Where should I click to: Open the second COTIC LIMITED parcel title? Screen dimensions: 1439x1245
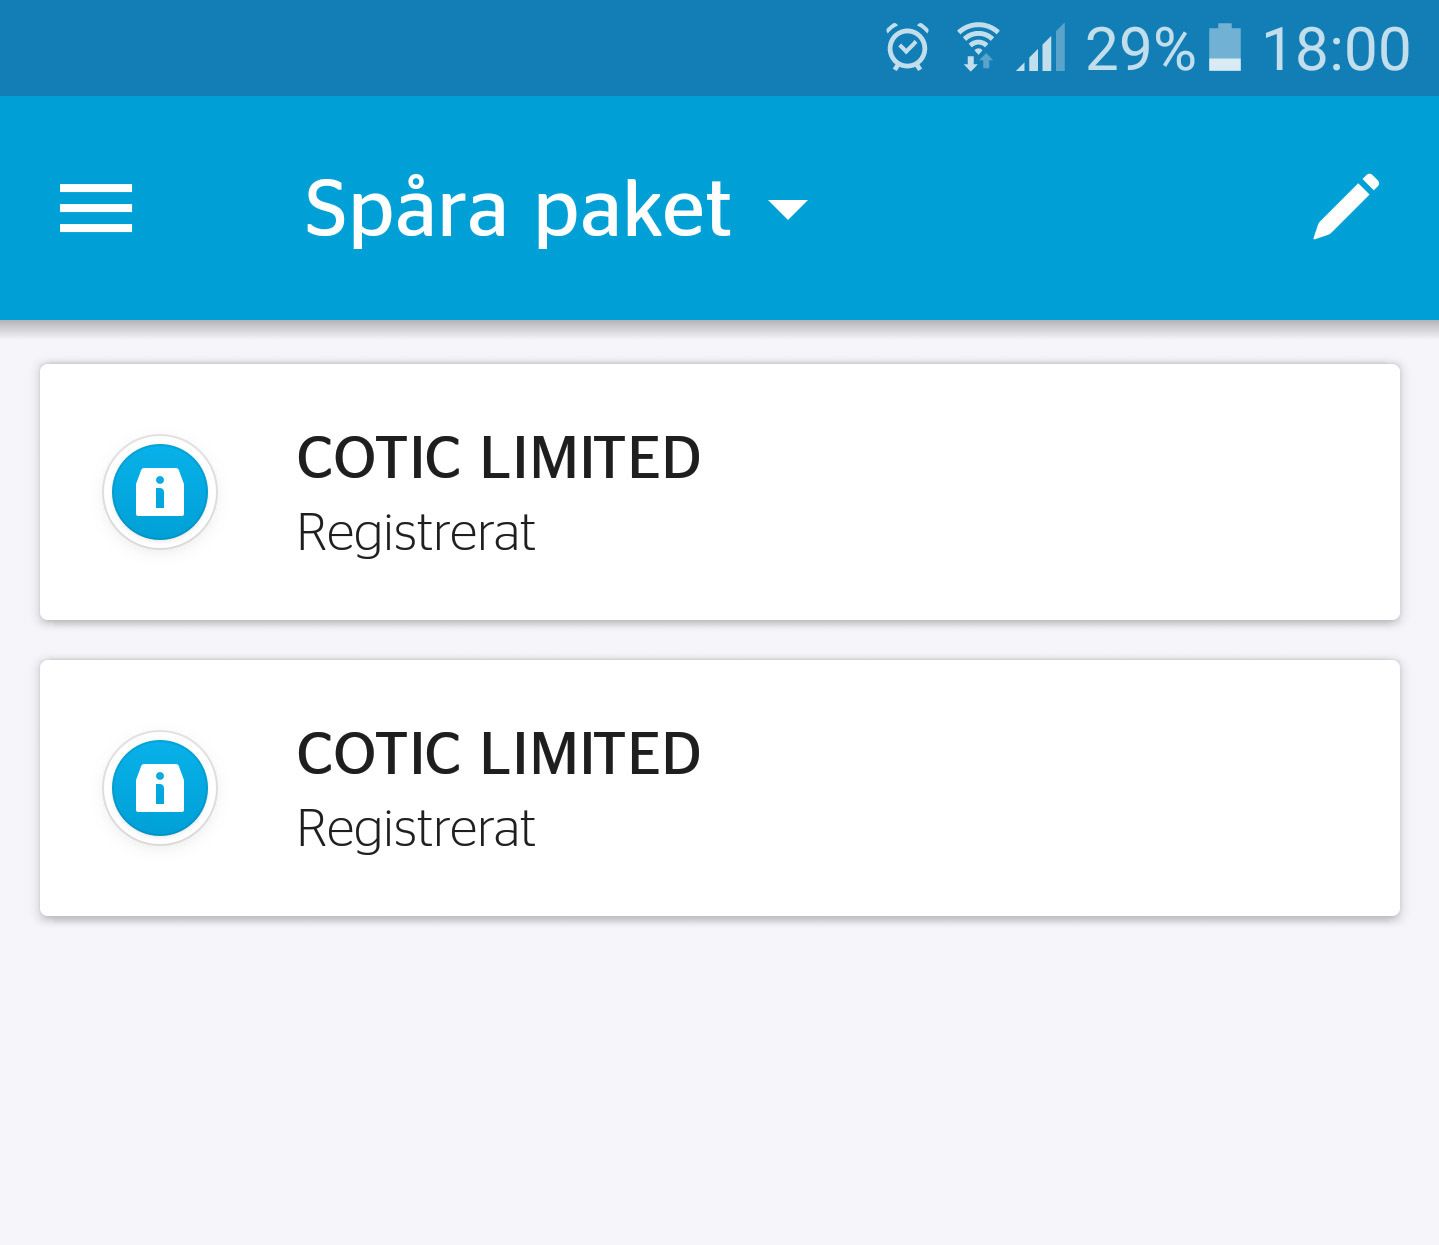point(499,754)
